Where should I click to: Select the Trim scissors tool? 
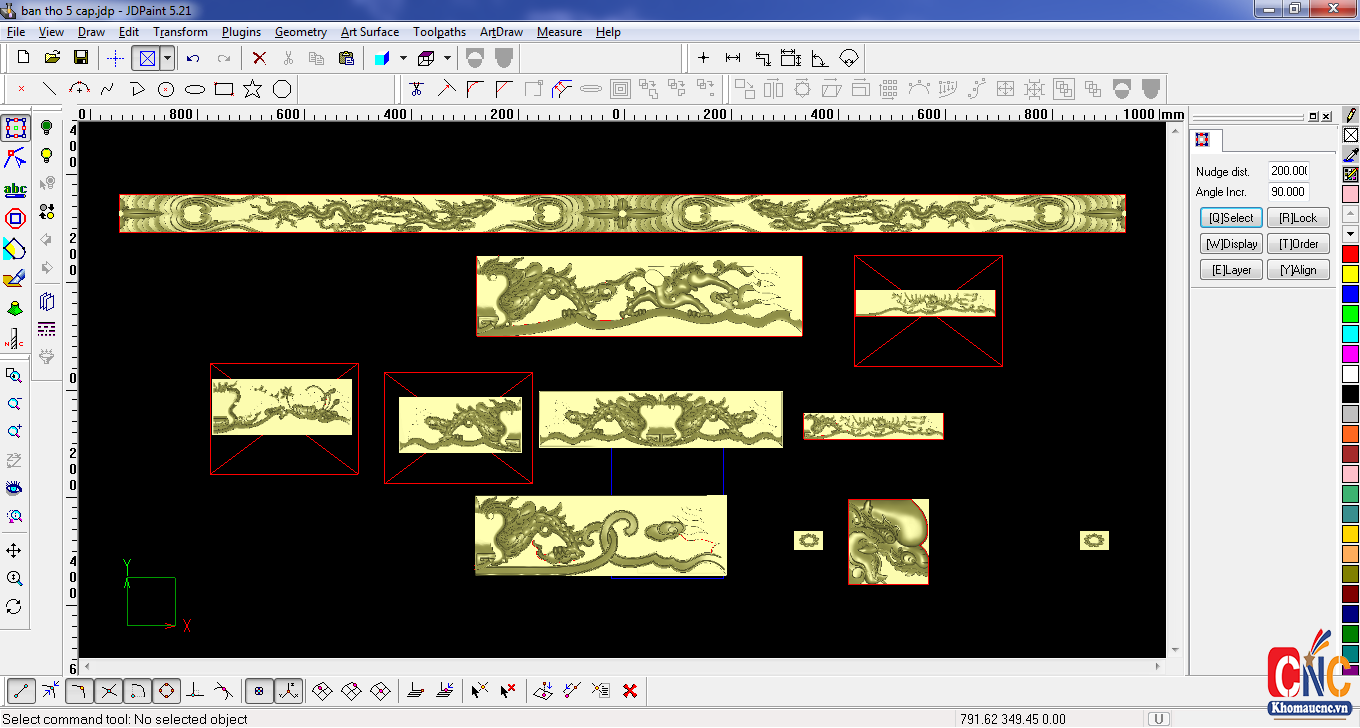pos(417,89)
